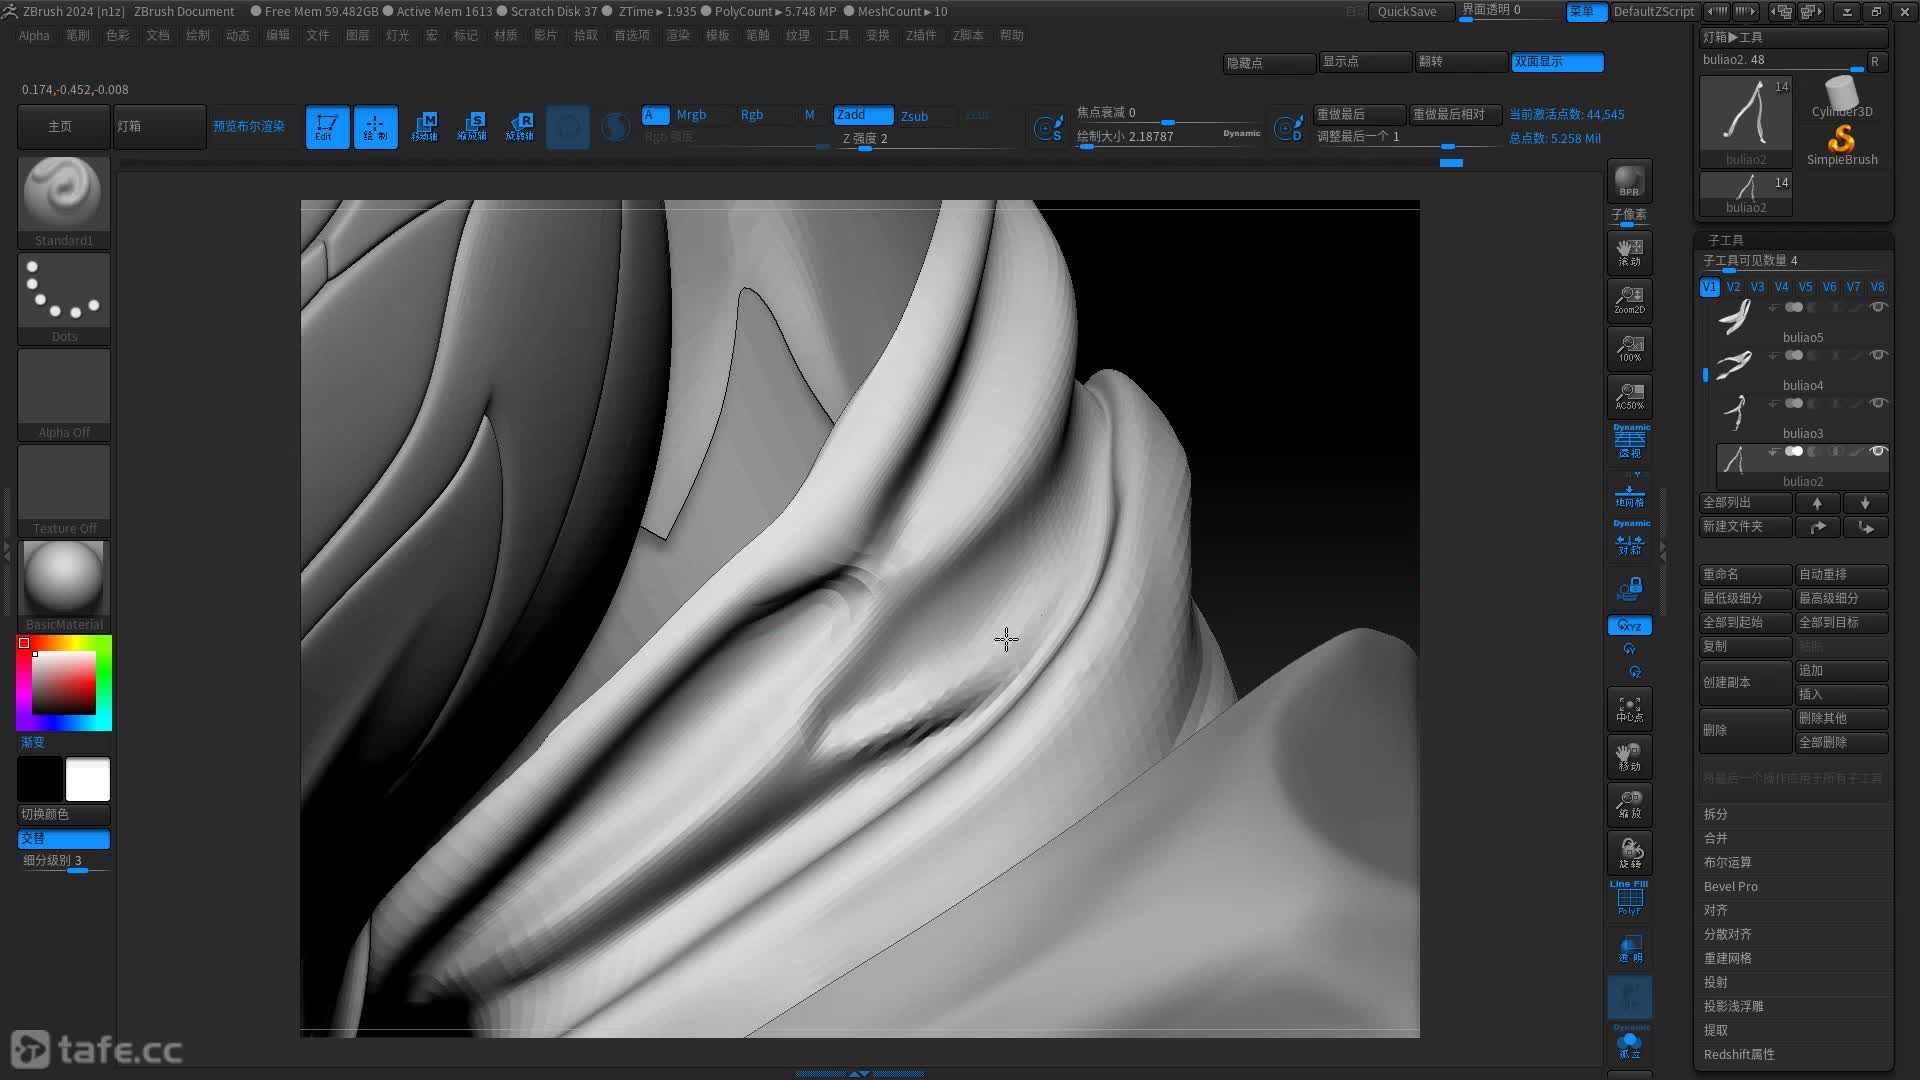Screen dimensions: 1920x1080
Task: Open the 笔刷 (Brush) menu
Action: click(77, 35)
